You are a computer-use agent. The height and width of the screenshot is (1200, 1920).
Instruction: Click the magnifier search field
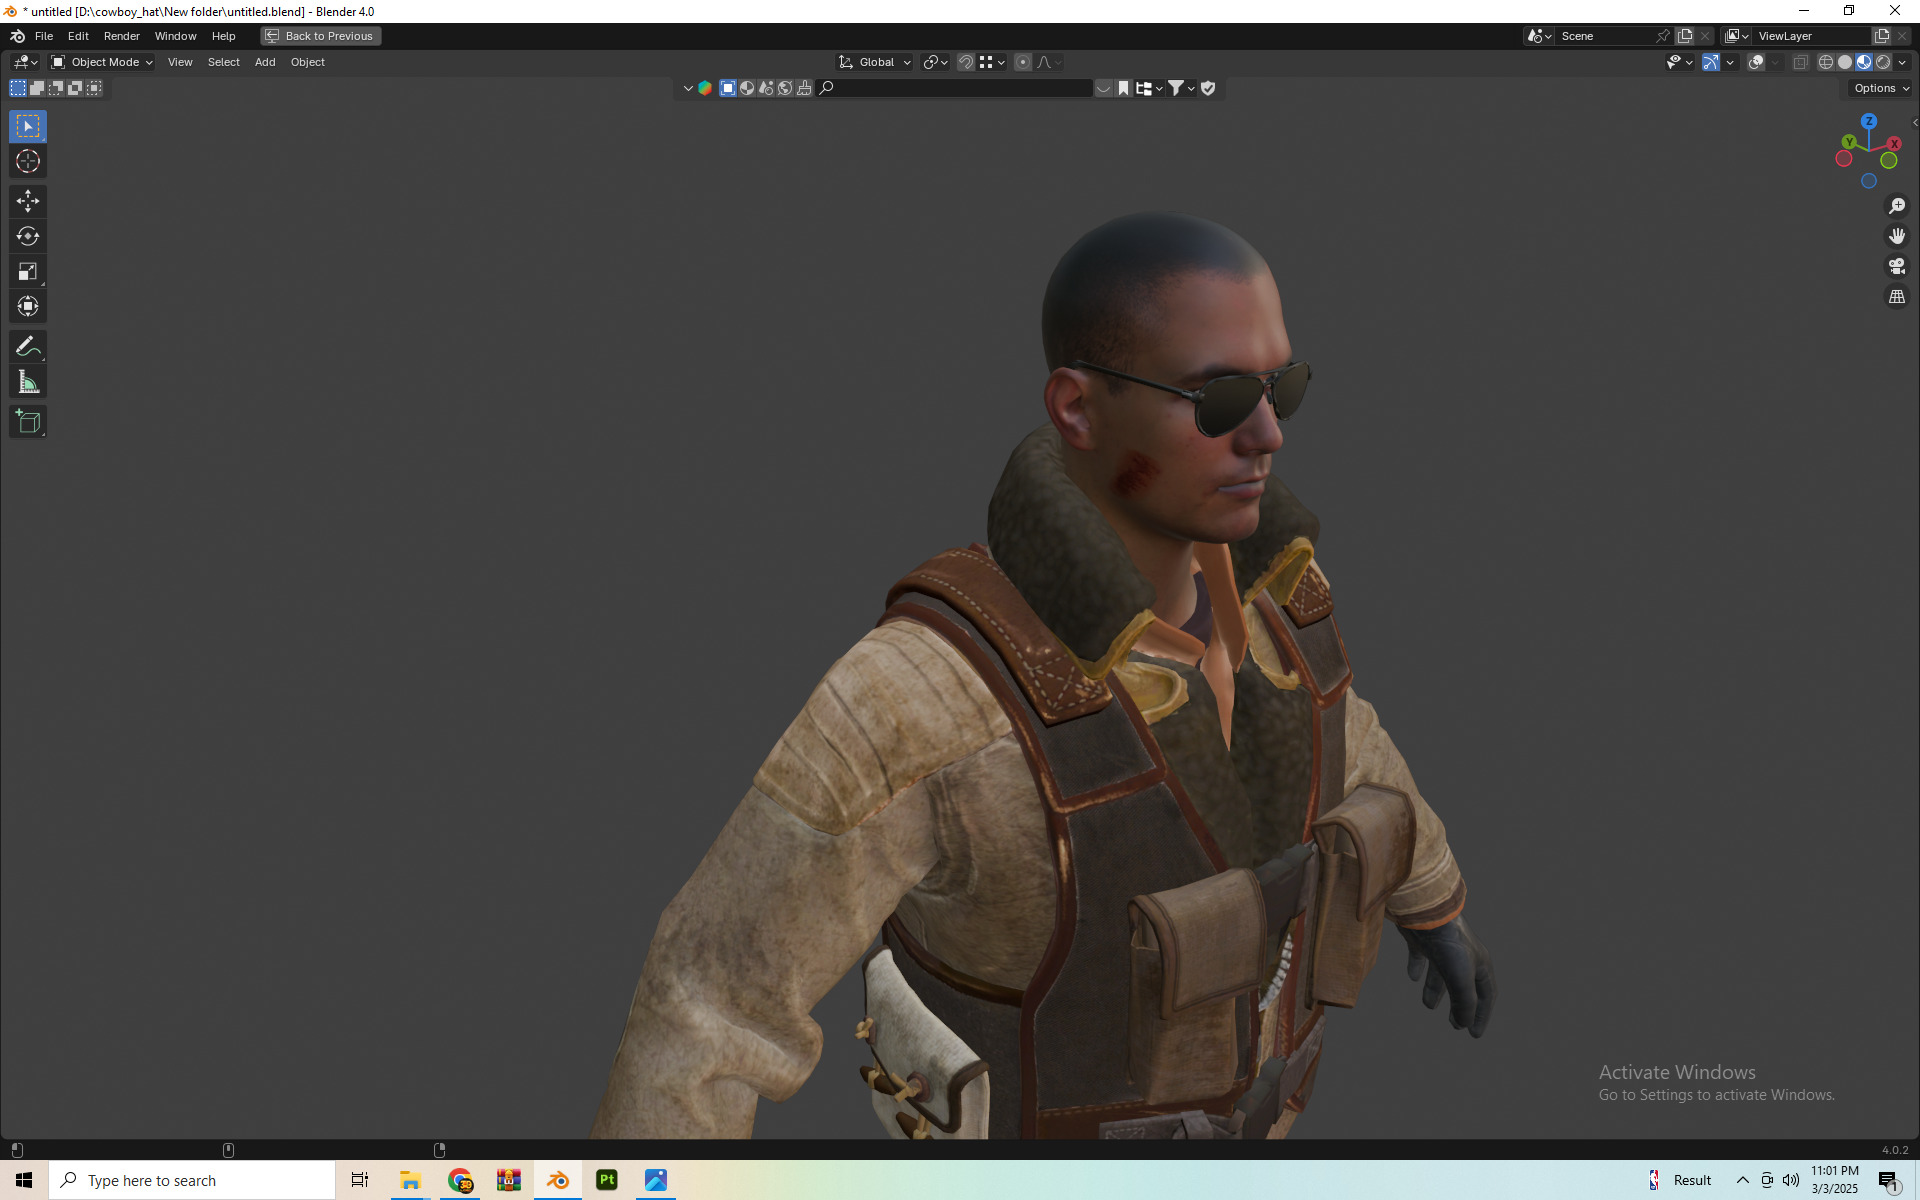[x=955, y=88]
